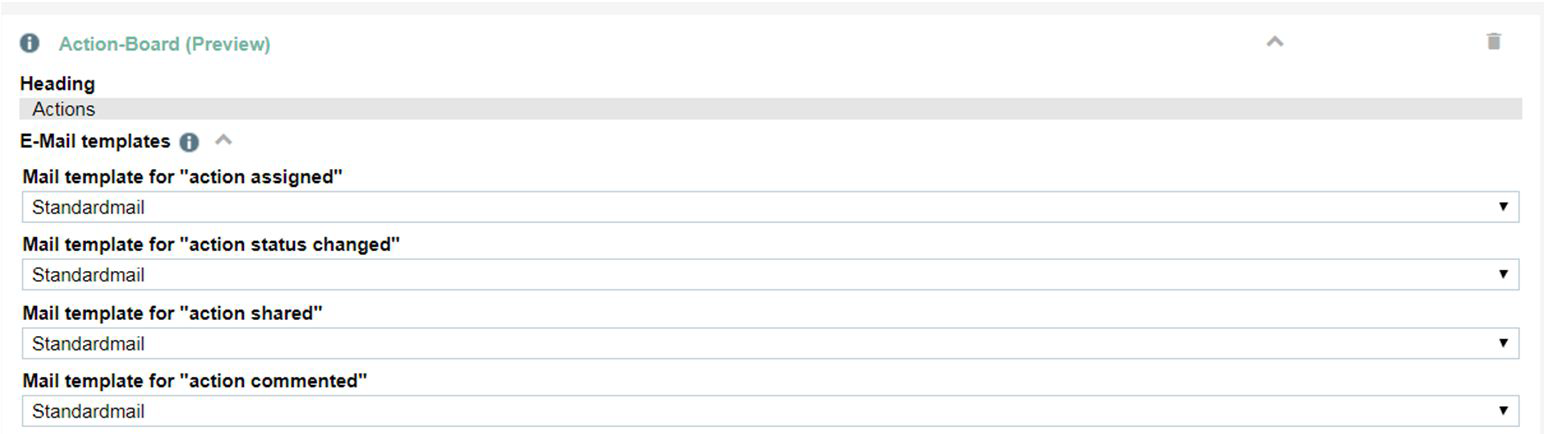Click the 'Mail template for "action commented"' label

click(x=195, y=381)
